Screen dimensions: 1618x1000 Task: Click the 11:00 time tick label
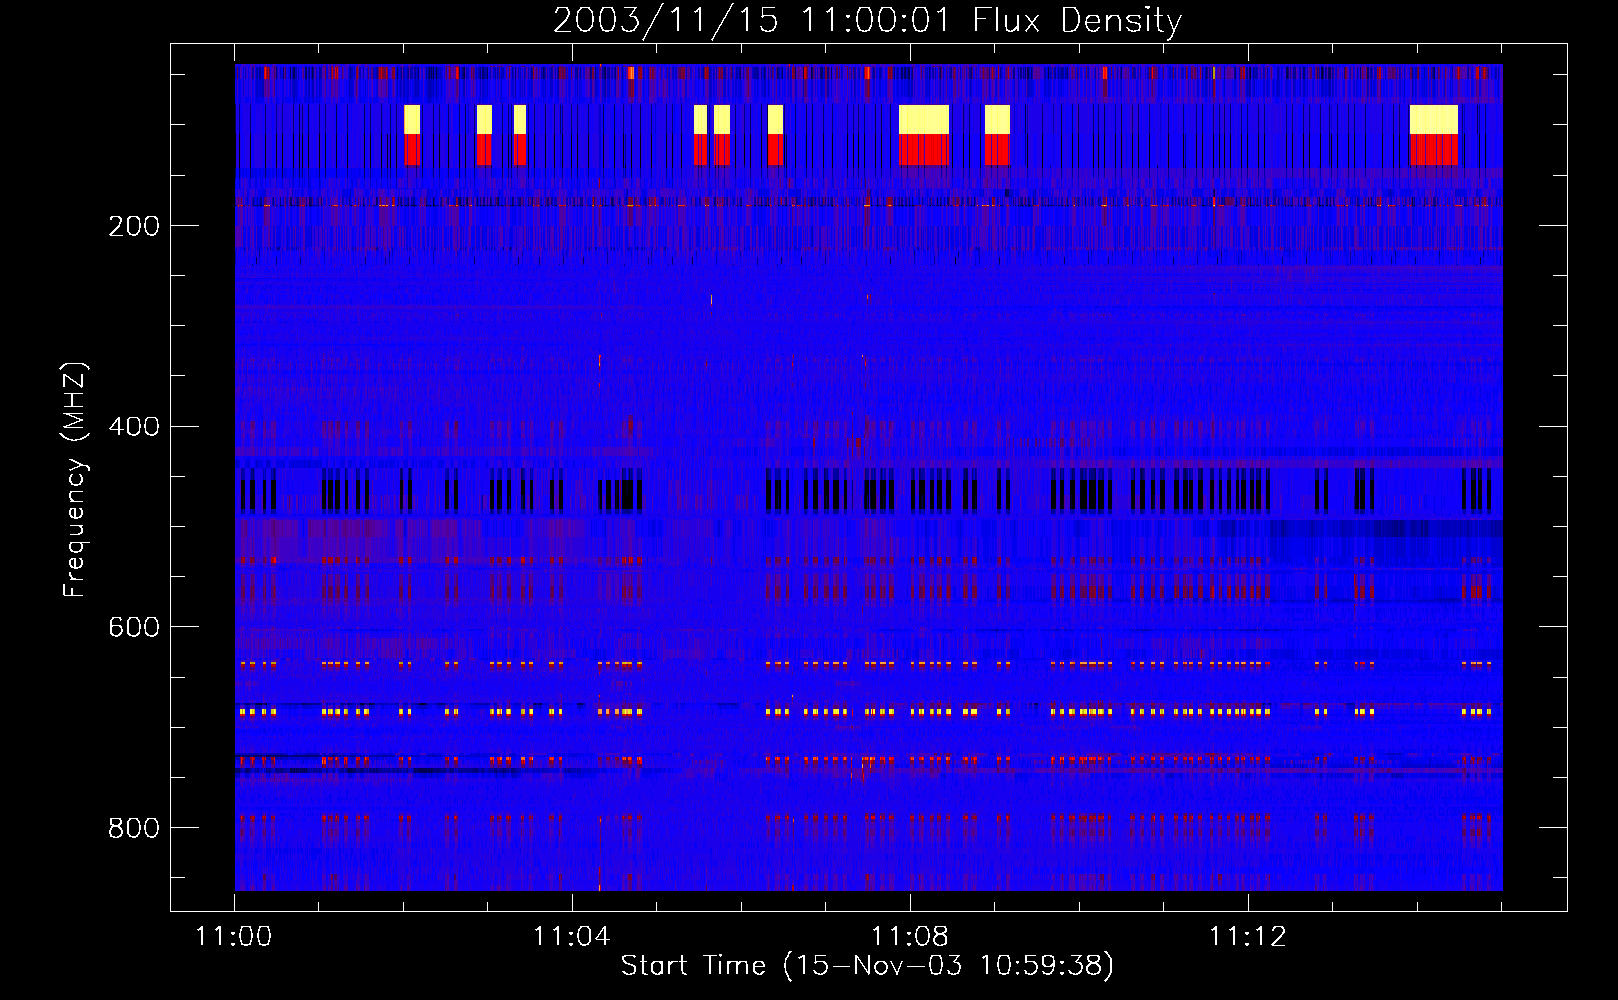click(234, 937)
